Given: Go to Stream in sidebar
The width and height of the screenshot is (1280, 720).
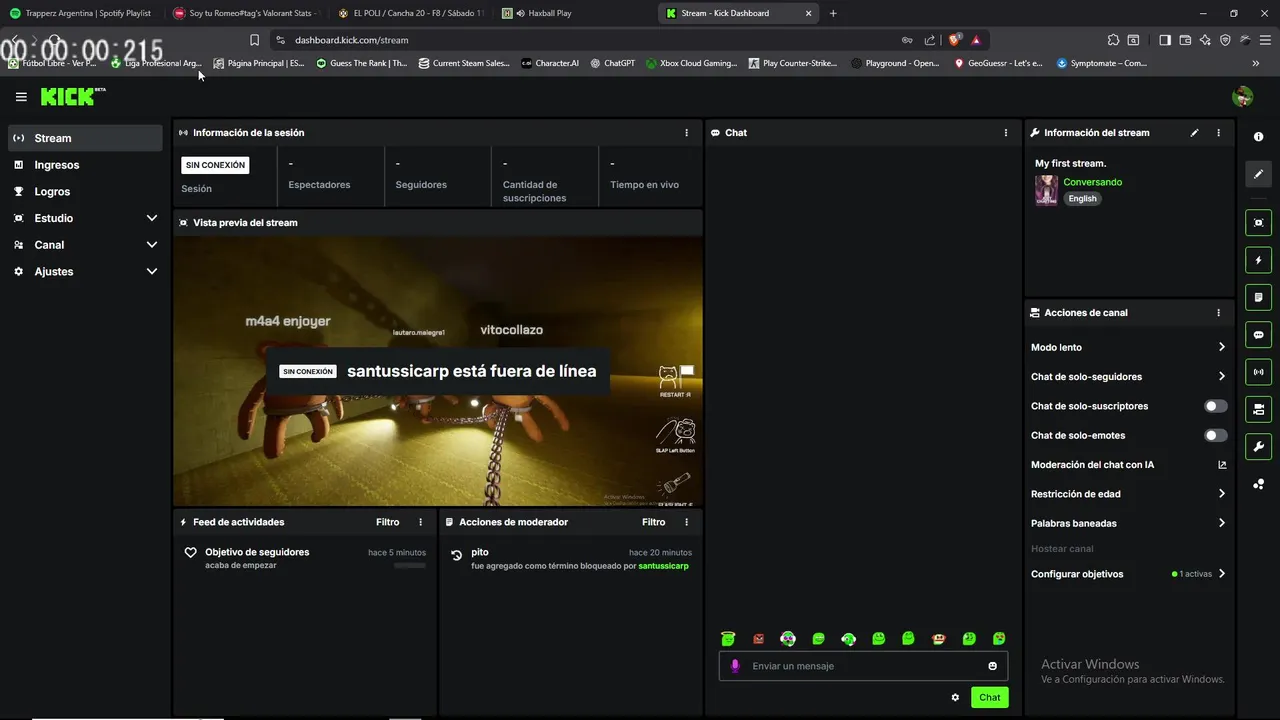Looking at the screenshot, I should click(85, 138).
